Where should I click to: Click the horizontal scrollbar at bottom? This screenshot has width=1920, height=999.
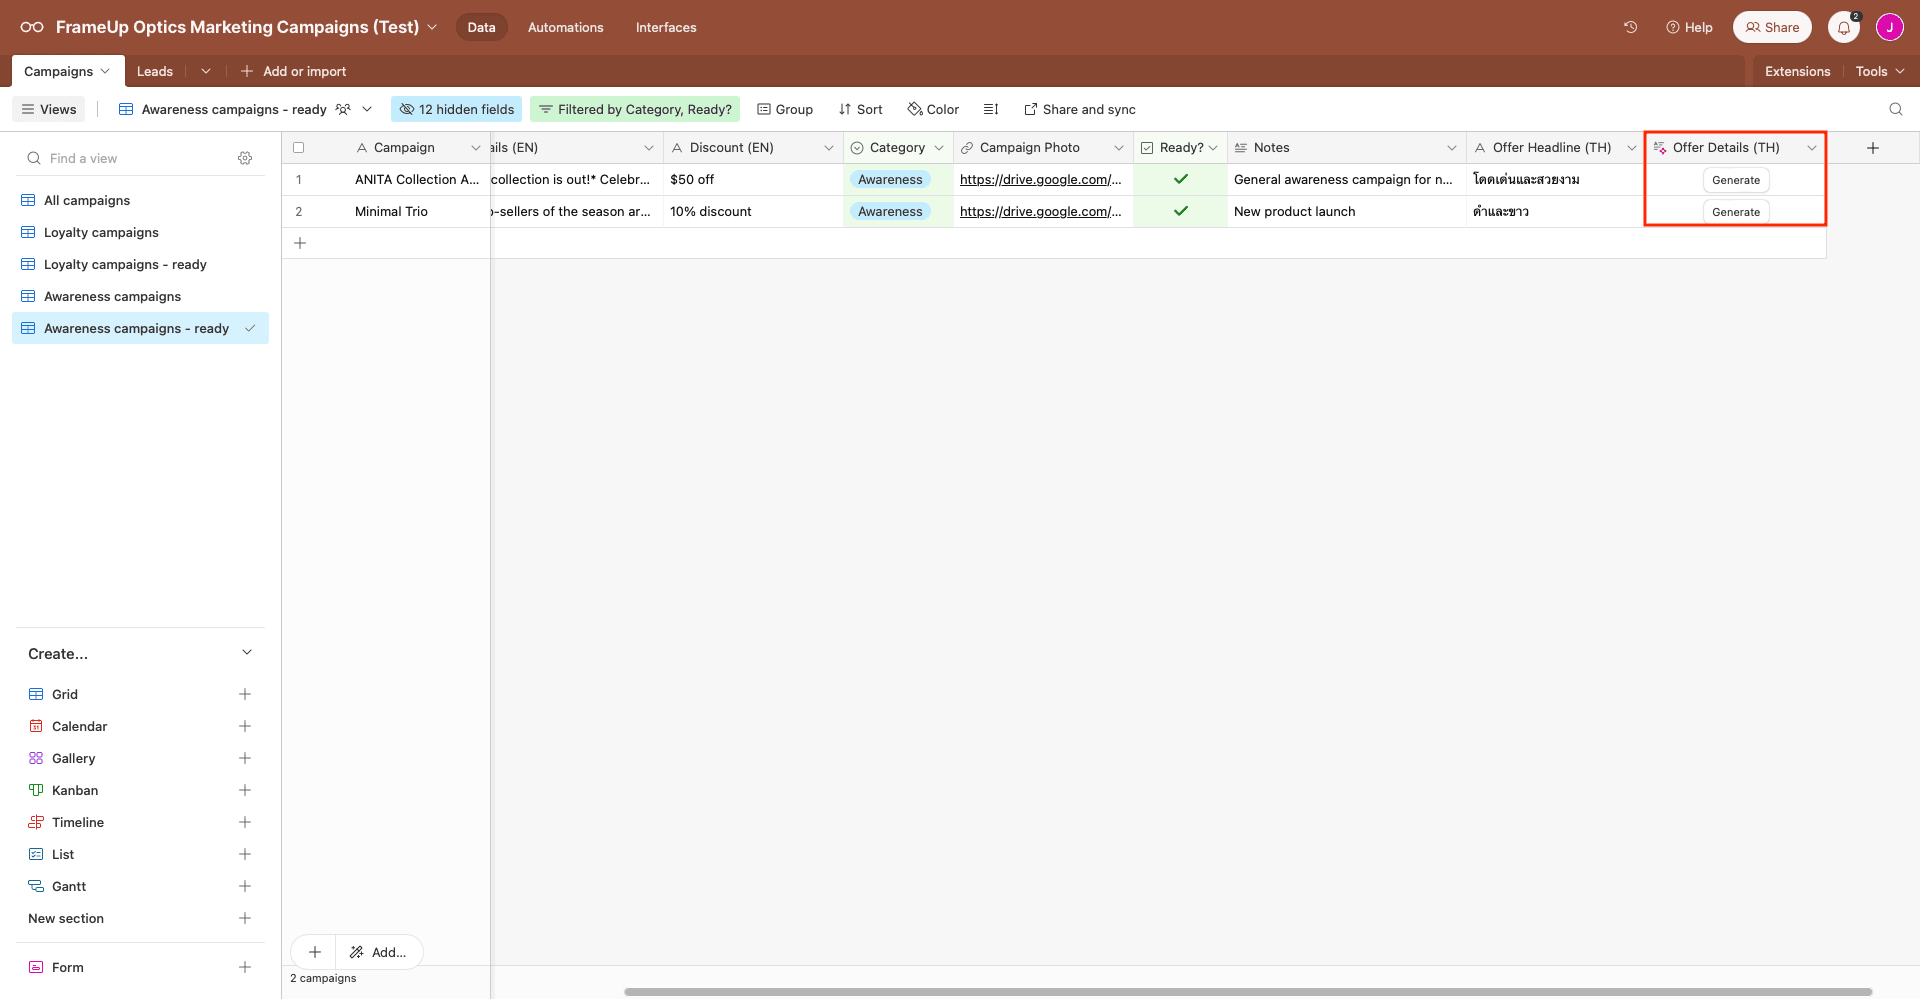tap(1248, 992)
